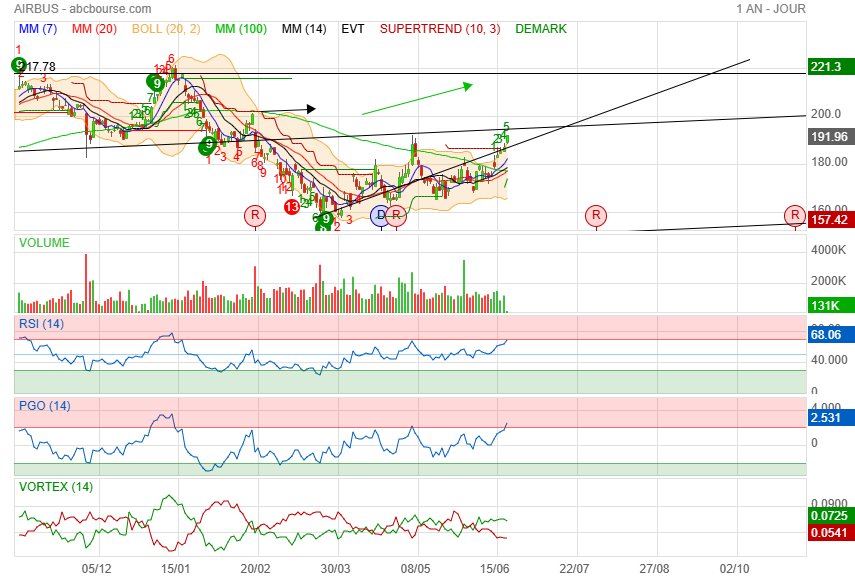This screenshot has height=579, width=855.
Task: Click the grey 191.96 current price tag
Action: click(x=831, y=137)
